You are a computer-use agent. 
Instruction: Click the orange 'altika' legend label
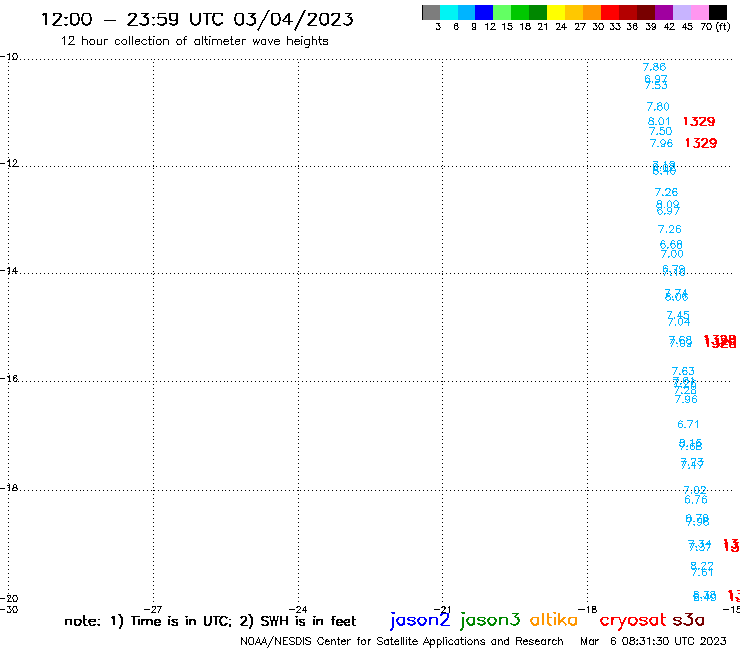(x=554, y=619)
